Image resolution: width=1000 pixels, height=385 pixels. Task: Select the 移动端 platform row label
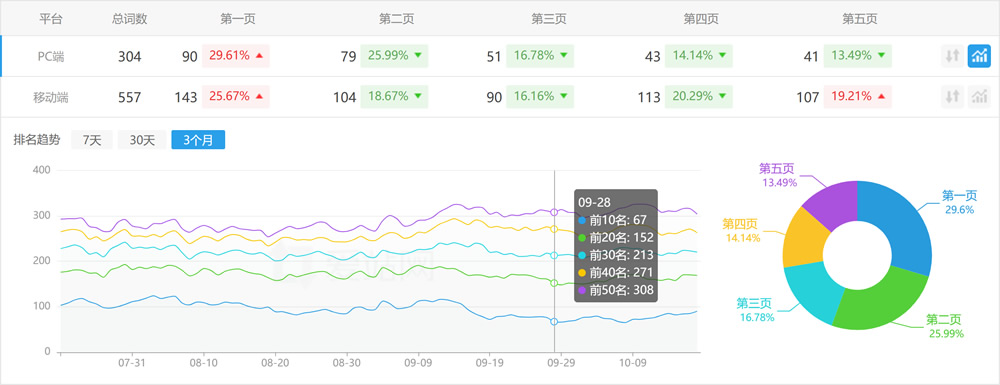tap(51, 98)
